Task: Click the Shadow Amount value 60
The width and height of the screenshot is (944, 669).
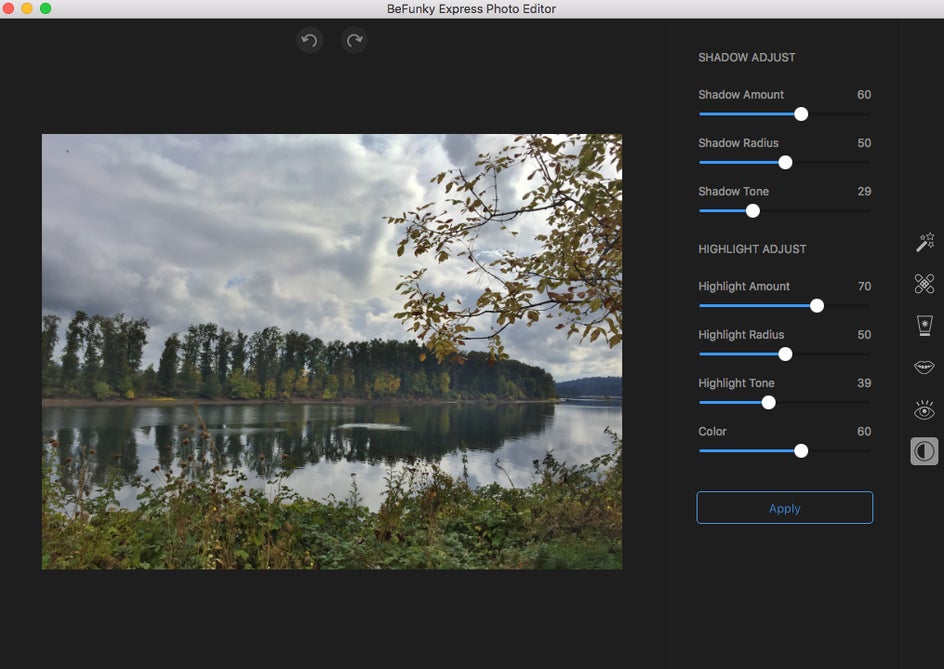Action: pyautogui.click(x=864, y=95)
